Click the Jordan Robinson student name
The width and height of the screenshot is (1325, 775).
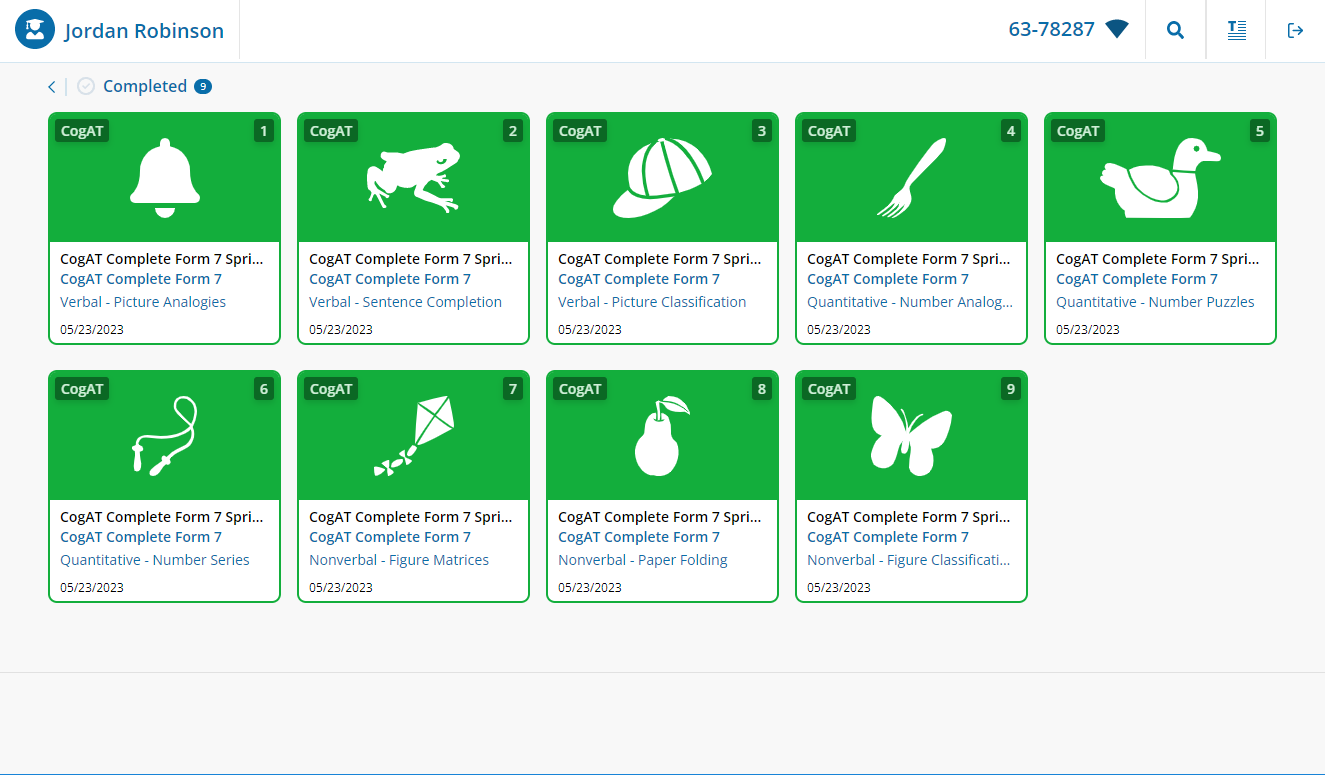click(144, 31)
